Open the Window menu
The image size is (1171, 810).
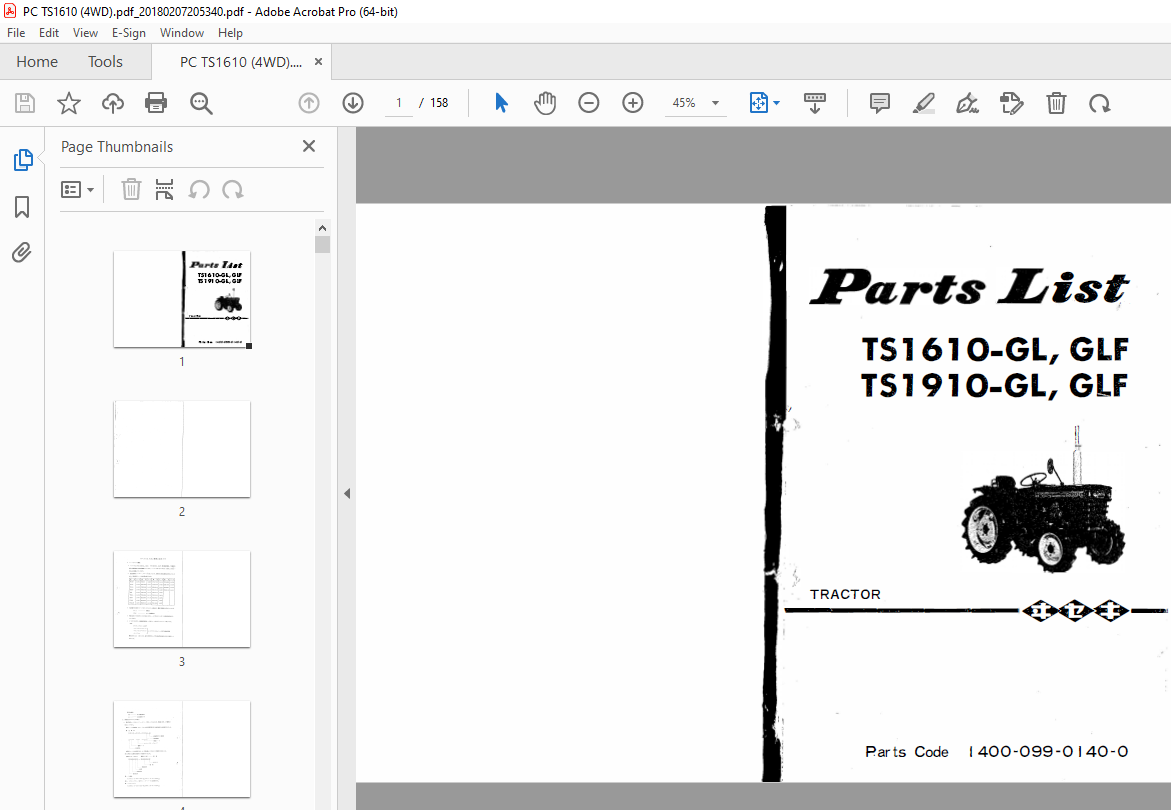click(x=181, y=33)
